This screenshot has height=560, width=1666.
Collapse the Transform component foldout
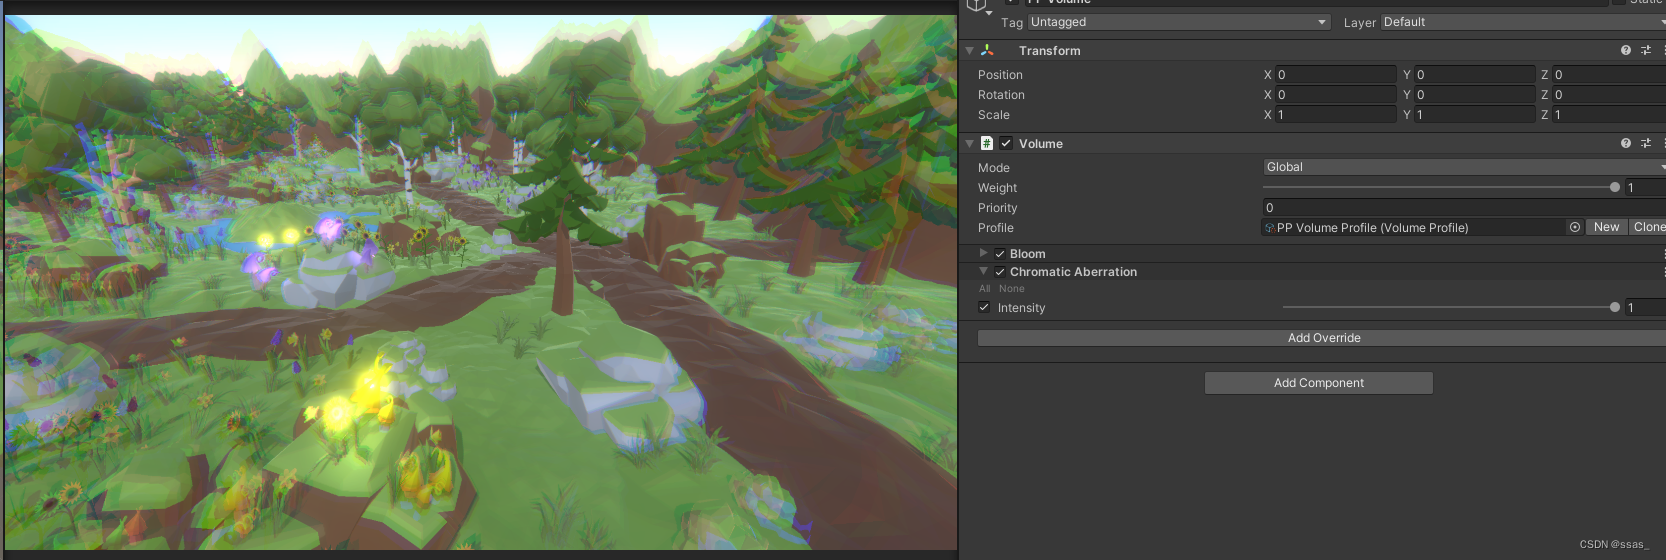[969, 50]
